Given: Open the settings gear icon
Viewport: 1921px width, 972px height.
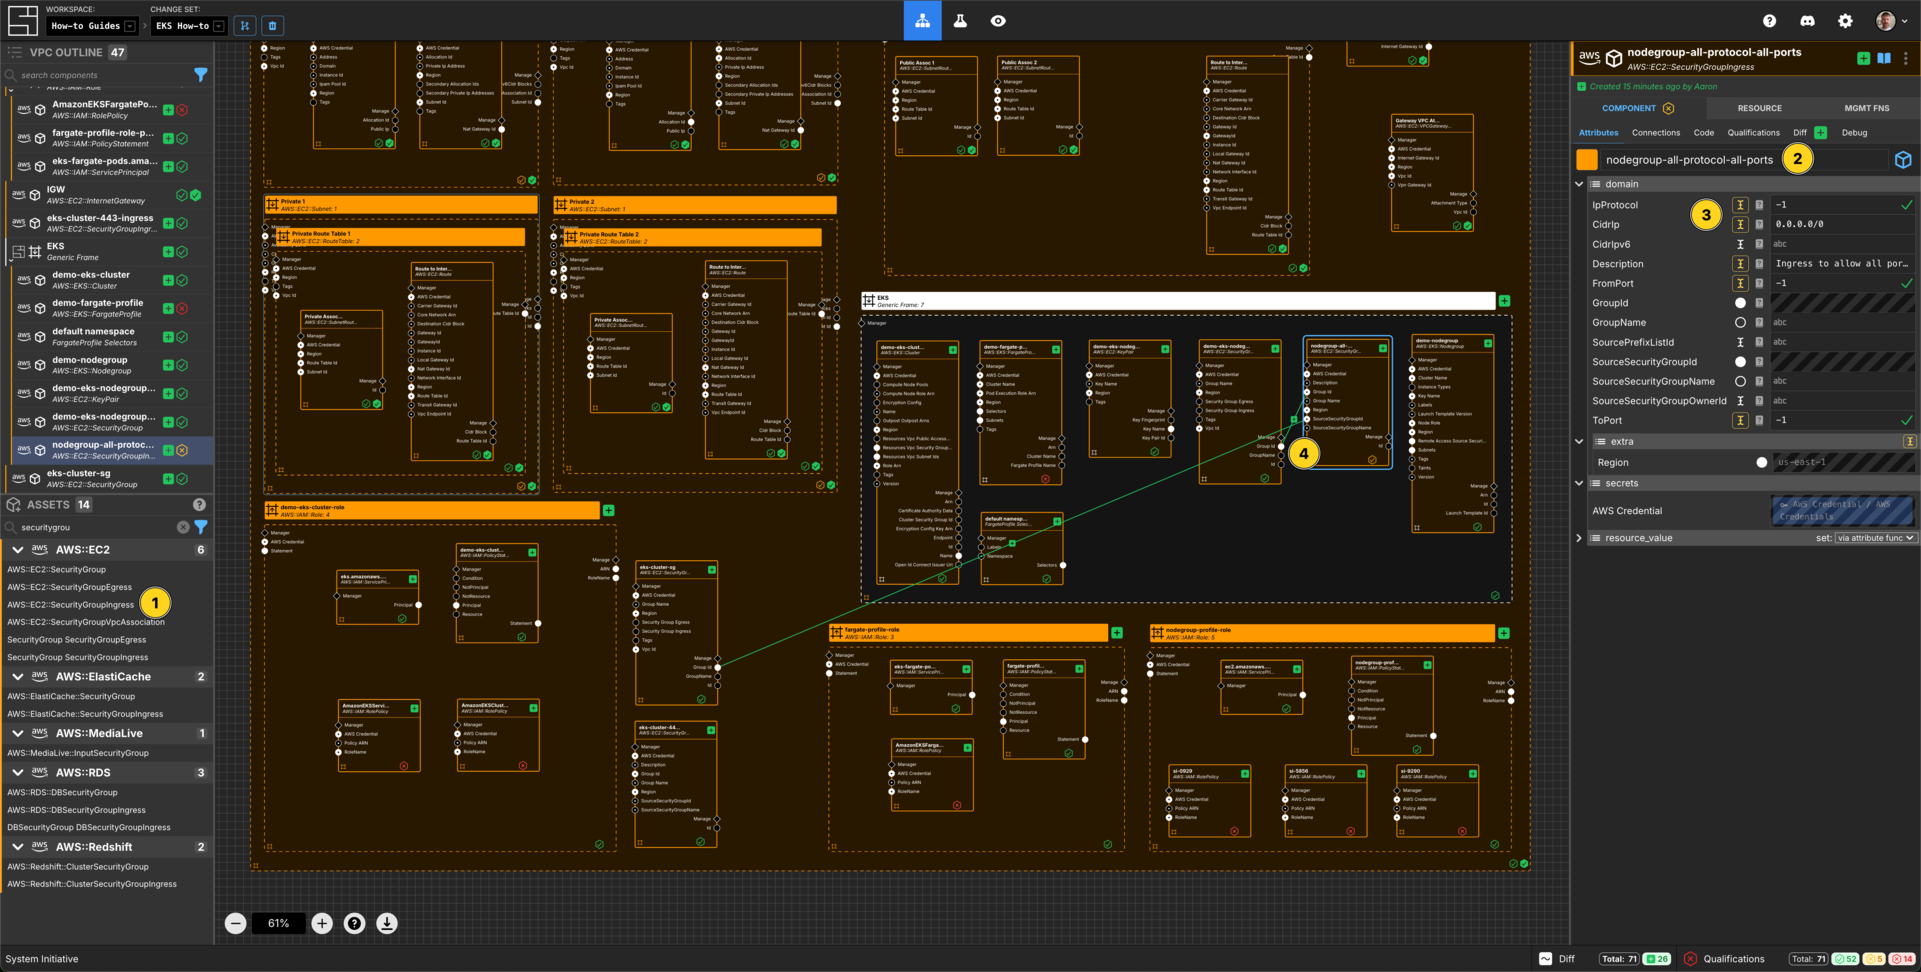Looking at the screenshot, I should pos(1845,20).
